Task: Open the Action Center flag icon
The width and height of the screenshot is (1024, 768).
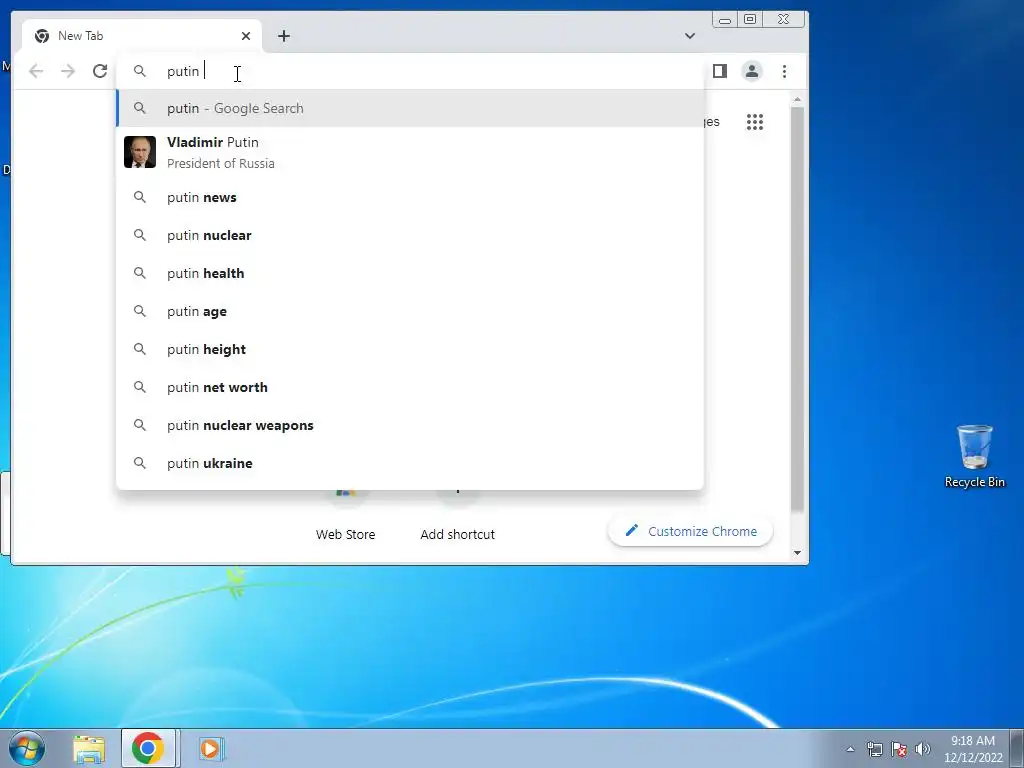Action: [899, 749]
